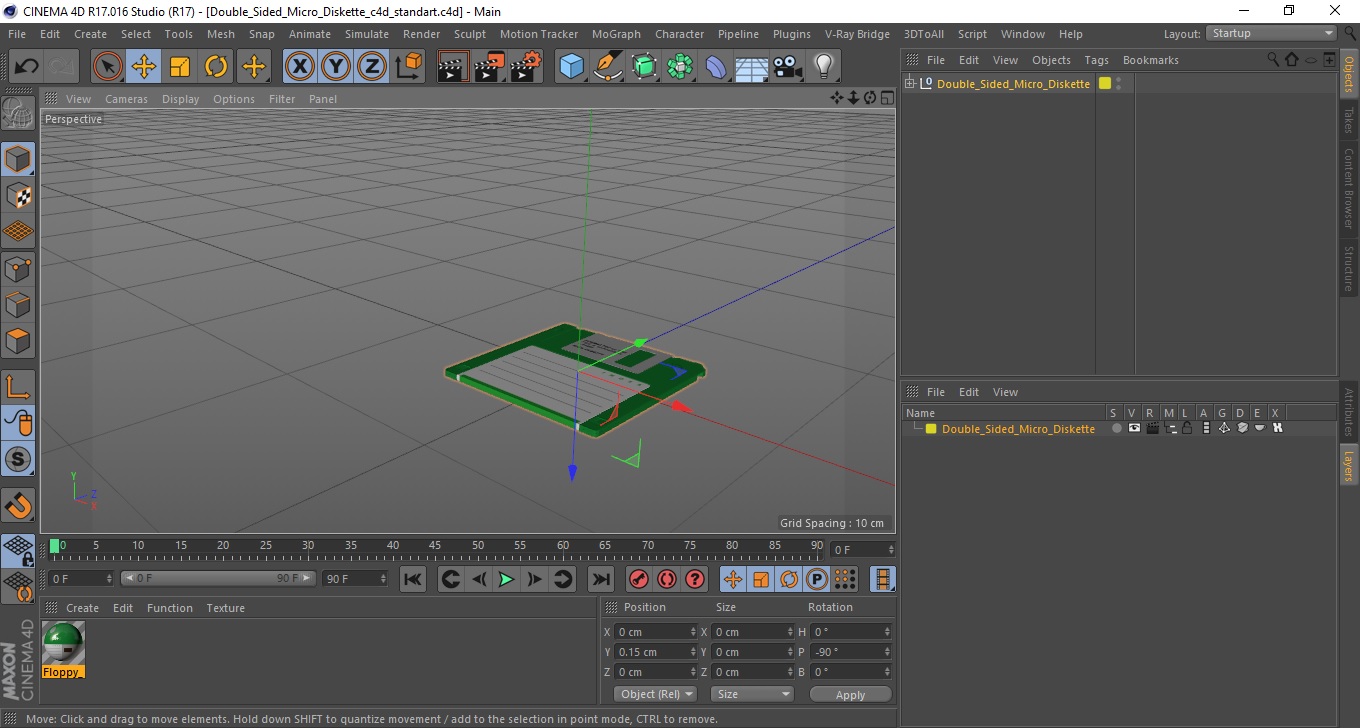Add a Cube primitive object

click(571, 67)
